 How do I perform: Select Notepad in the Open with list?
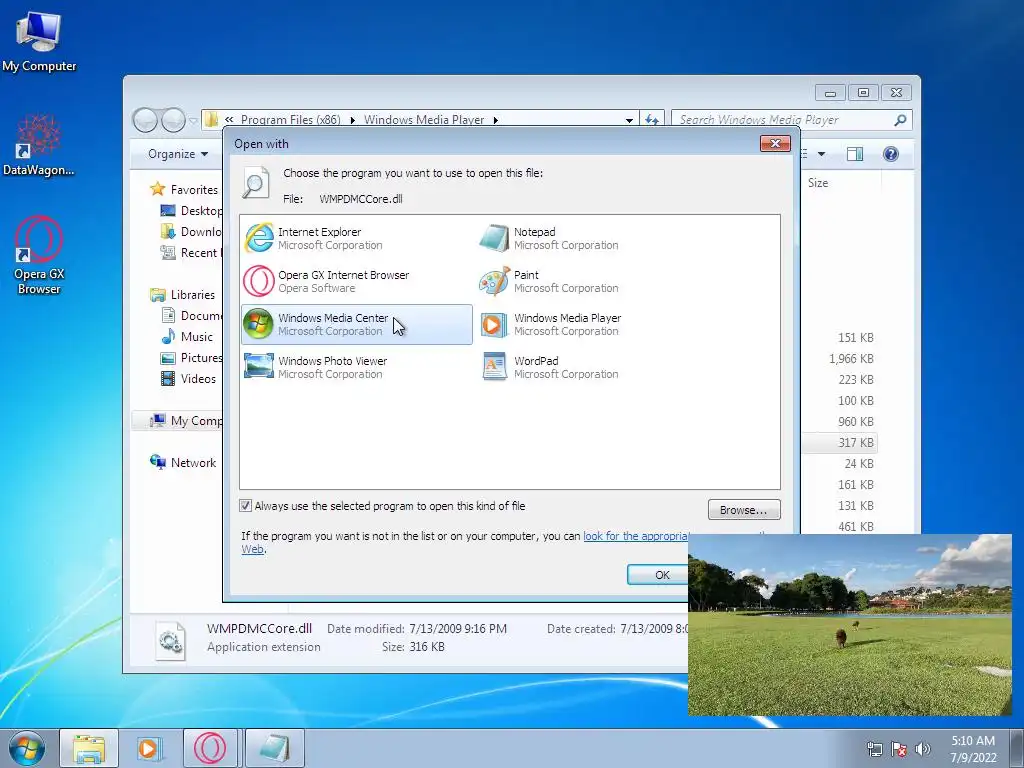pos(592,238)
